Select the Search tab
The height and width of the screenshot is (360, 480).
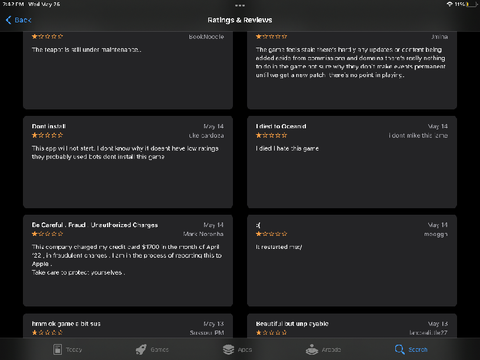pos(411,349)
